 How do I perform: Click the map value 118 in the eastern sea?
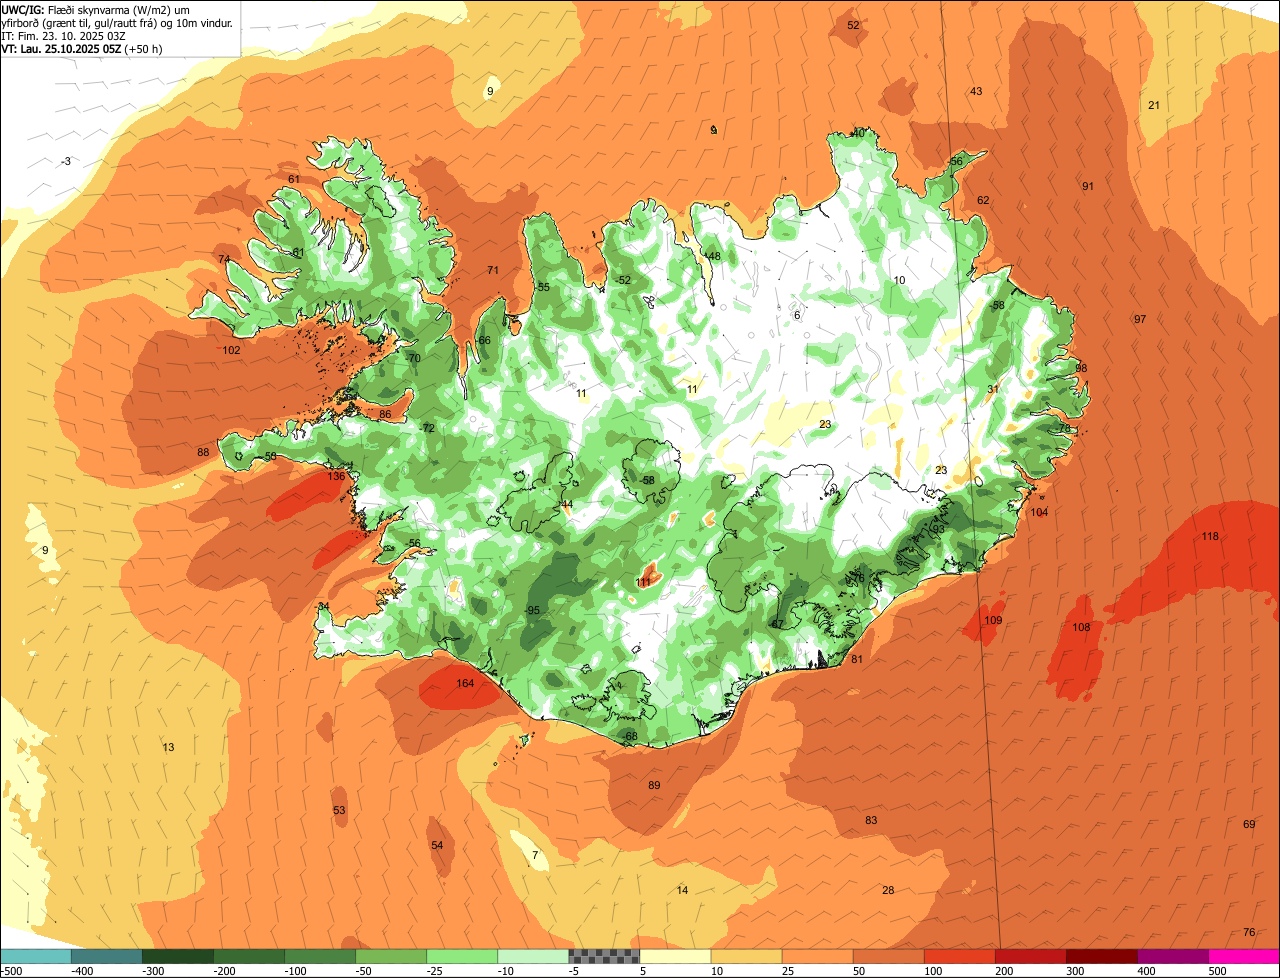click(1210, 537)
